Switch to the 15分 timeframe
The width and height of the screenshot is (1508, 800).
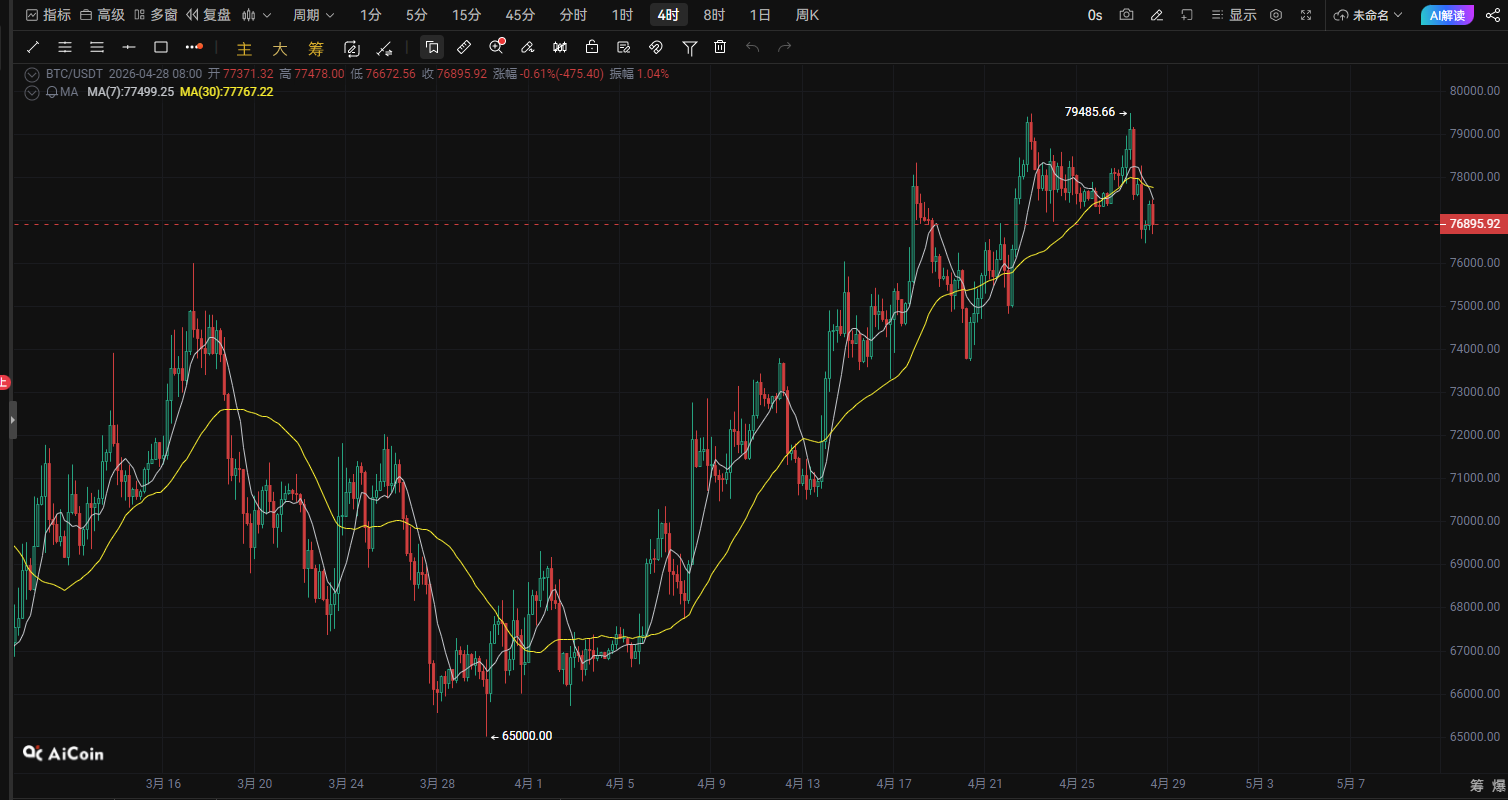[x=466, y=15]
